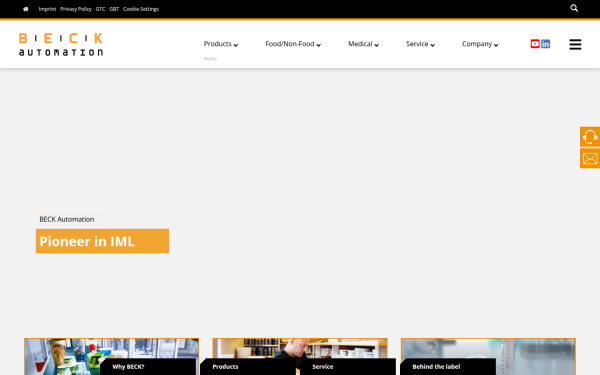Screen dimensions: 600x375
Task: Open the Products tile label at bottom
Action: click(225, 367)
